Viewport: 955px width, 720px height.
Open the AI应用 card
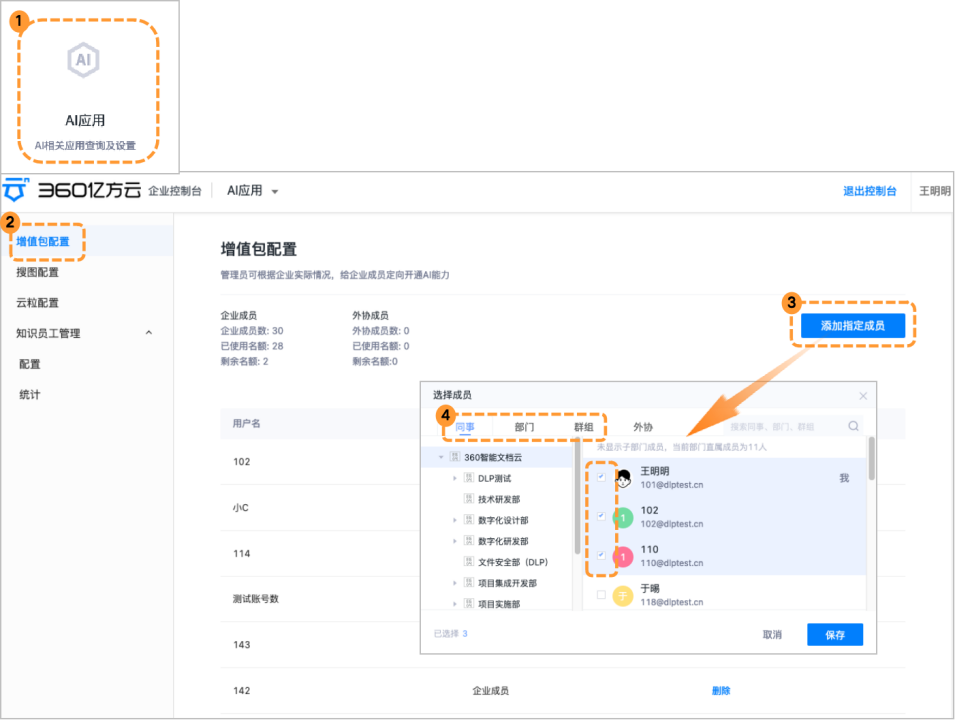click(x=88, y=91)
